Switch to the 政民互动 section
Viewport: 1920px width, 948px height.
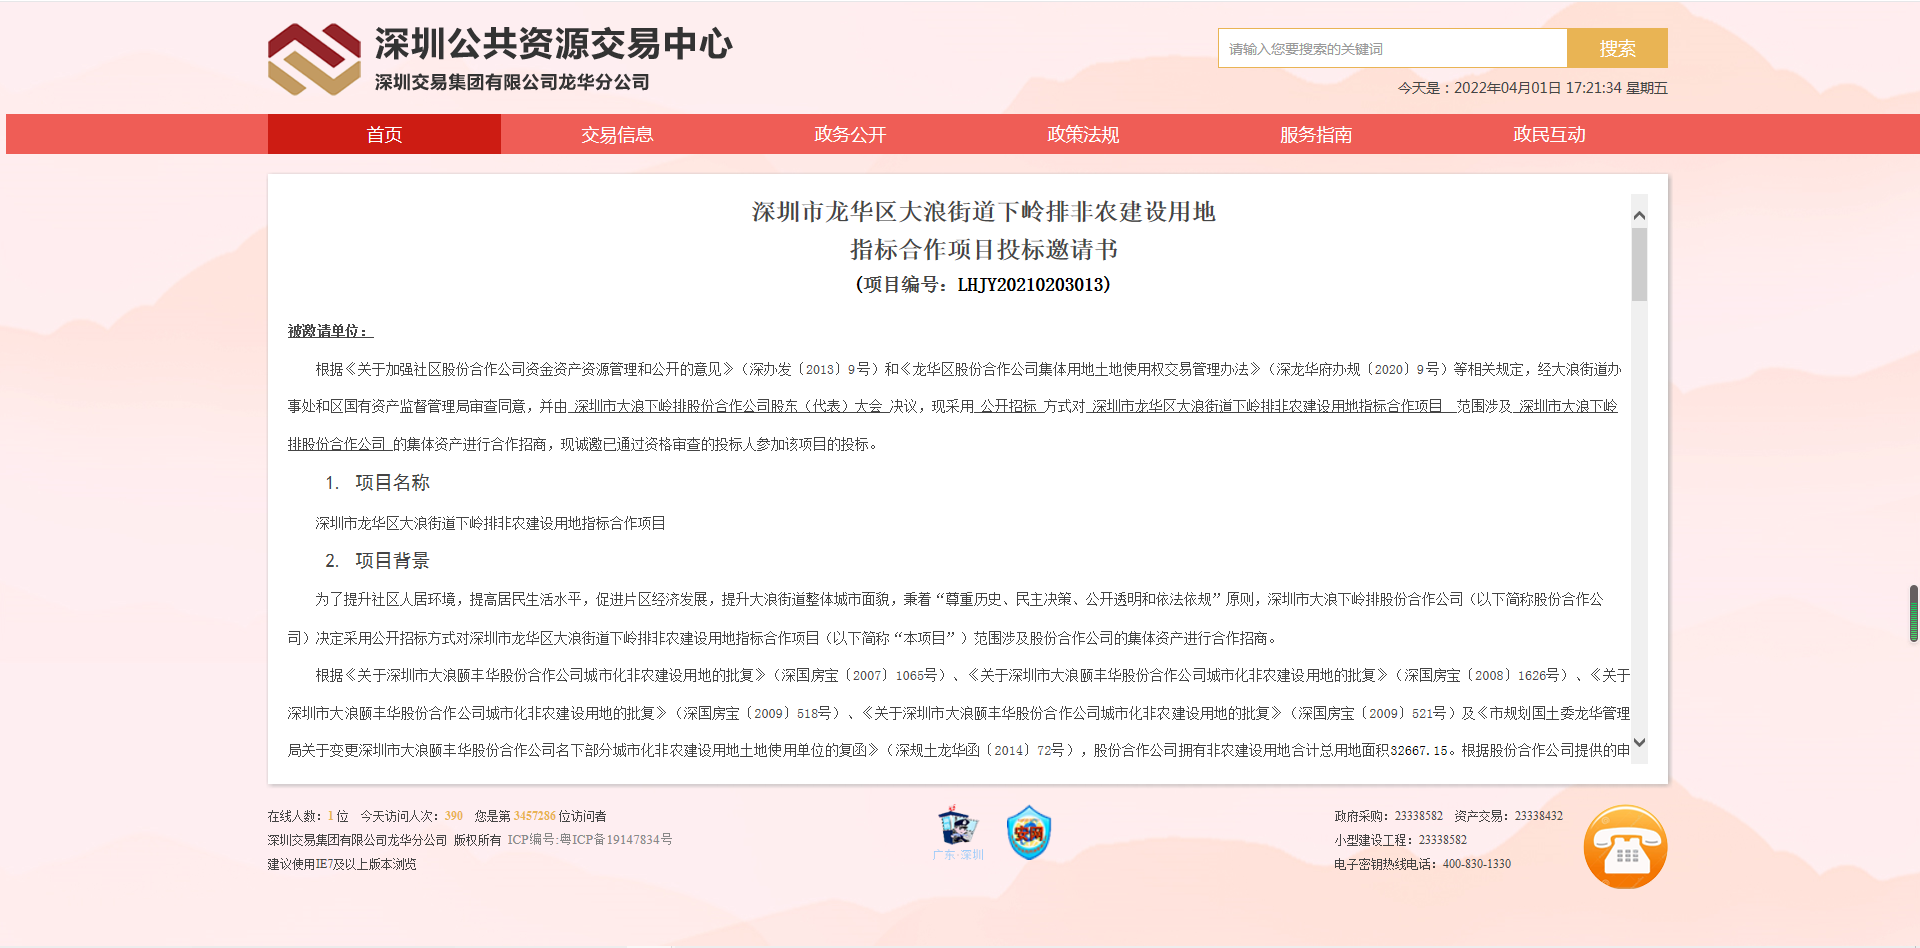pyautogui.click(x=1549, y=134)
